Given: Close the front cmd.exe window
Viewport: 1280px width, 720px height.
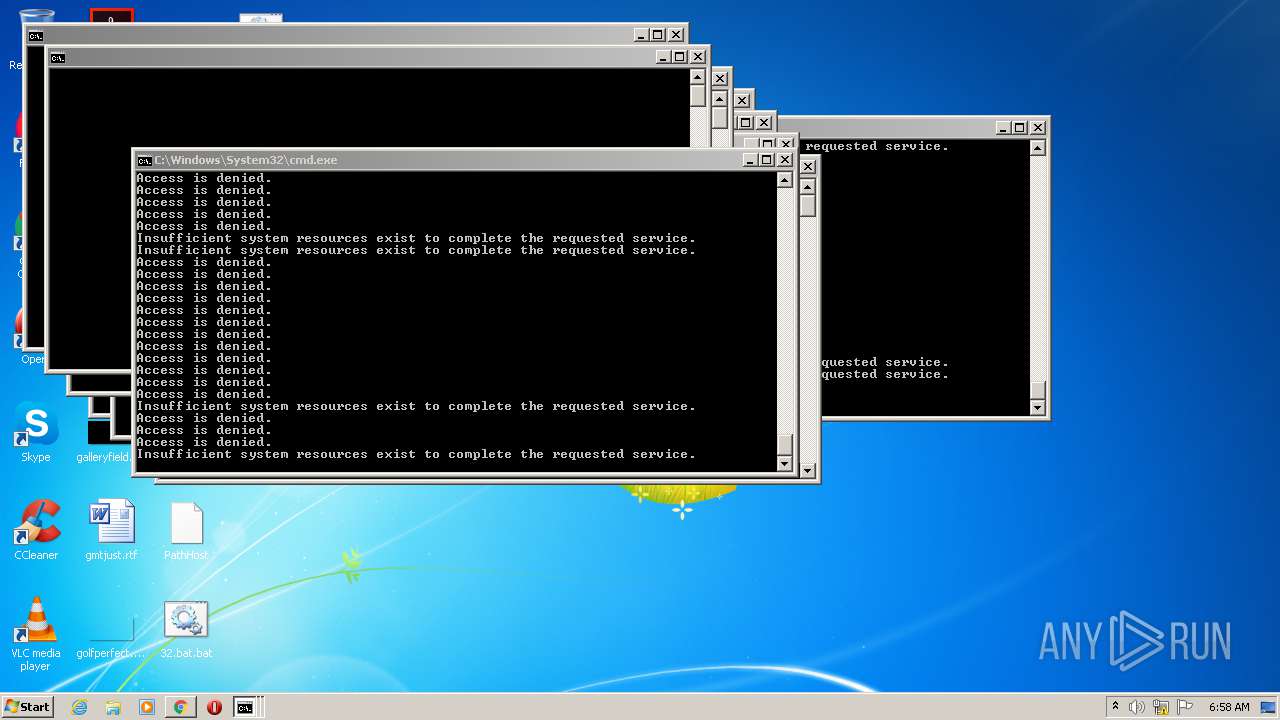Looking at the screenshot, I should click(785, 160).
